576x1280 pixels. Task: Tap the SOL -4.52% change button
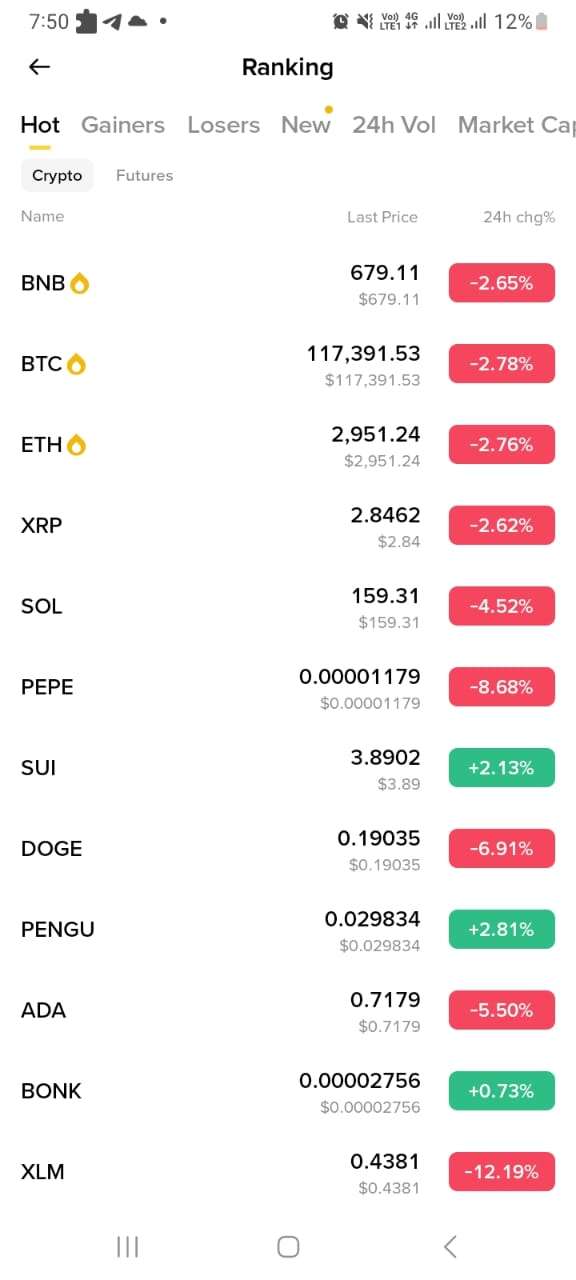[501, 607]
